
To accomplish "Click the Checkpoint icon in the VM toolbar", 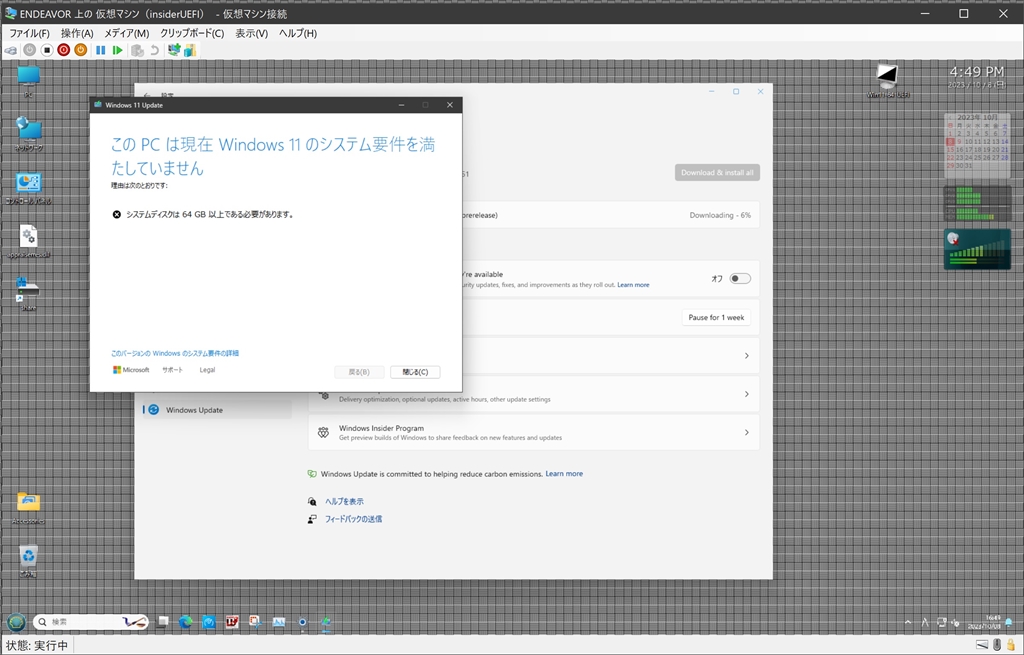I will pyautogui.click(x=137, y=50).
